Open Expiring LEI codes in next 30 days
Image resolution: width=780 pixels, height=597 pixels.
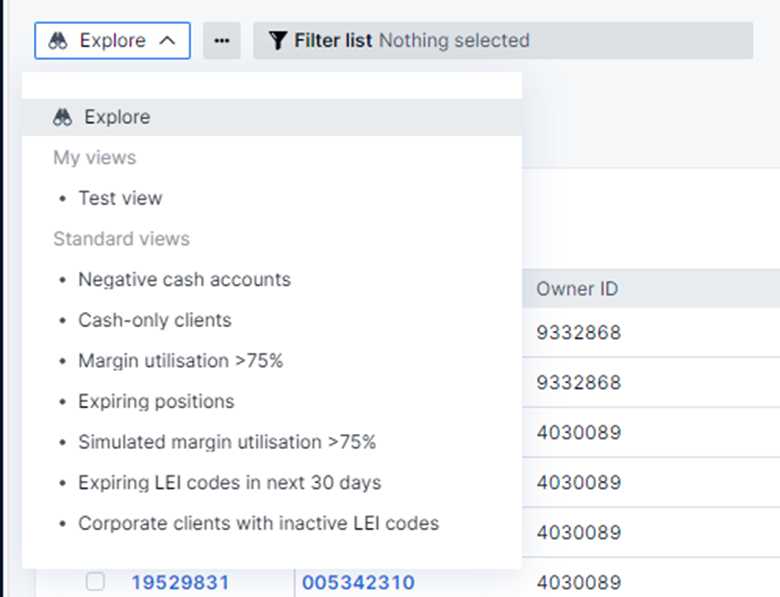[x=229, y=483]
